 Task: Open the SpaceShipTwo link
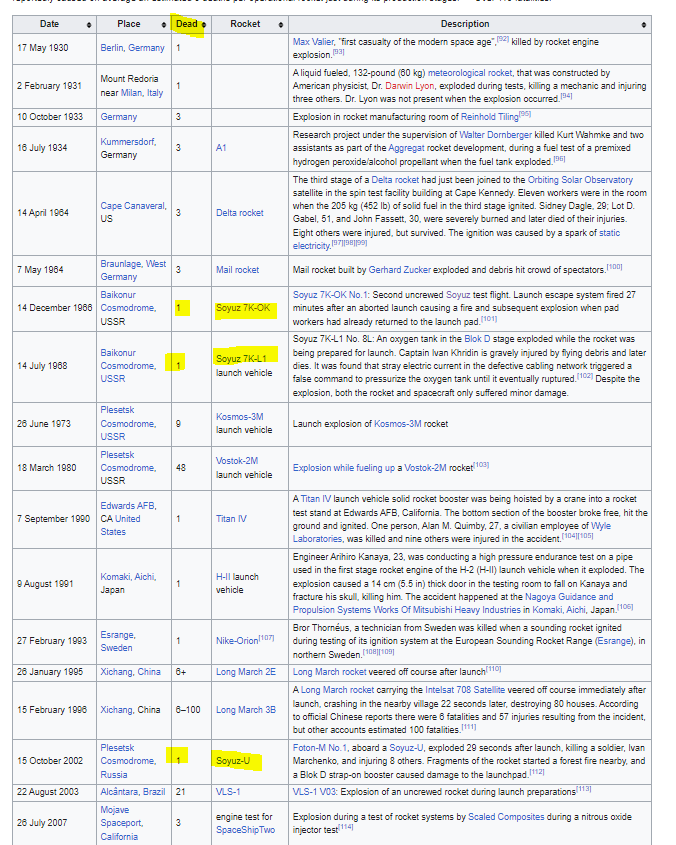pos(245,830)
